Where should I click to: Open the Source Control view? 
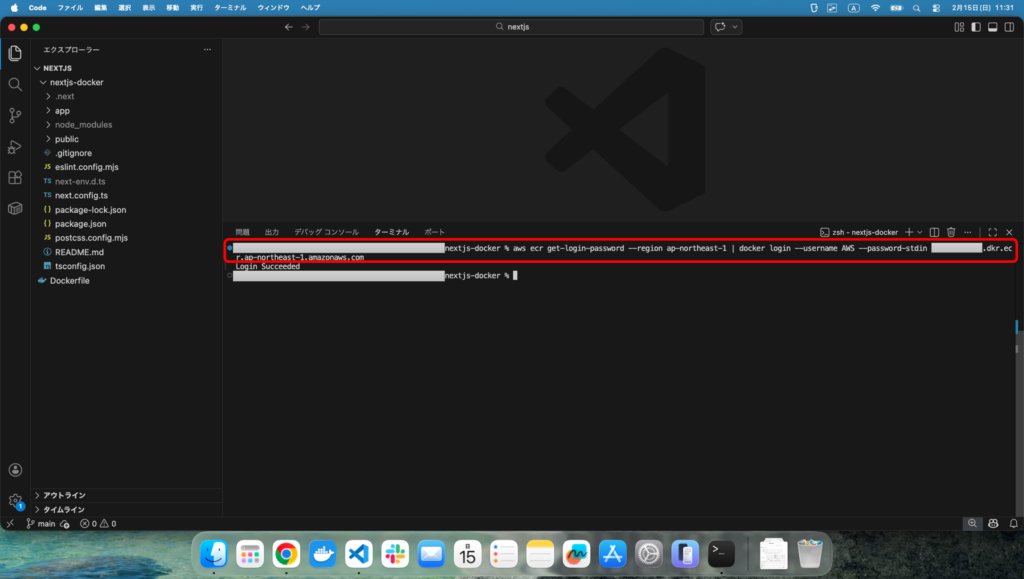(15, 116)
